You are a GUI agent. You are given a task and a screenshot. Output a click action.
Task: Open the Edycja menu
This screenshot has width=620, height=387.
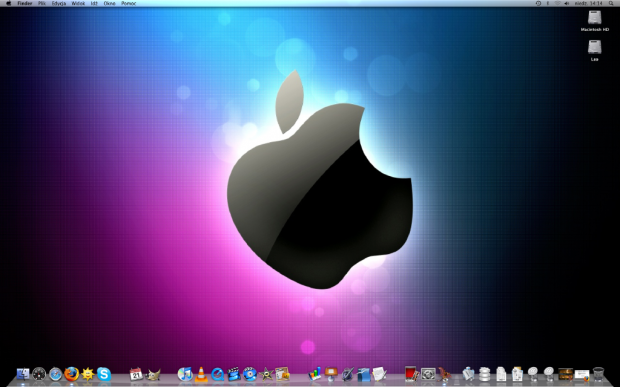(x=59, y=3)
